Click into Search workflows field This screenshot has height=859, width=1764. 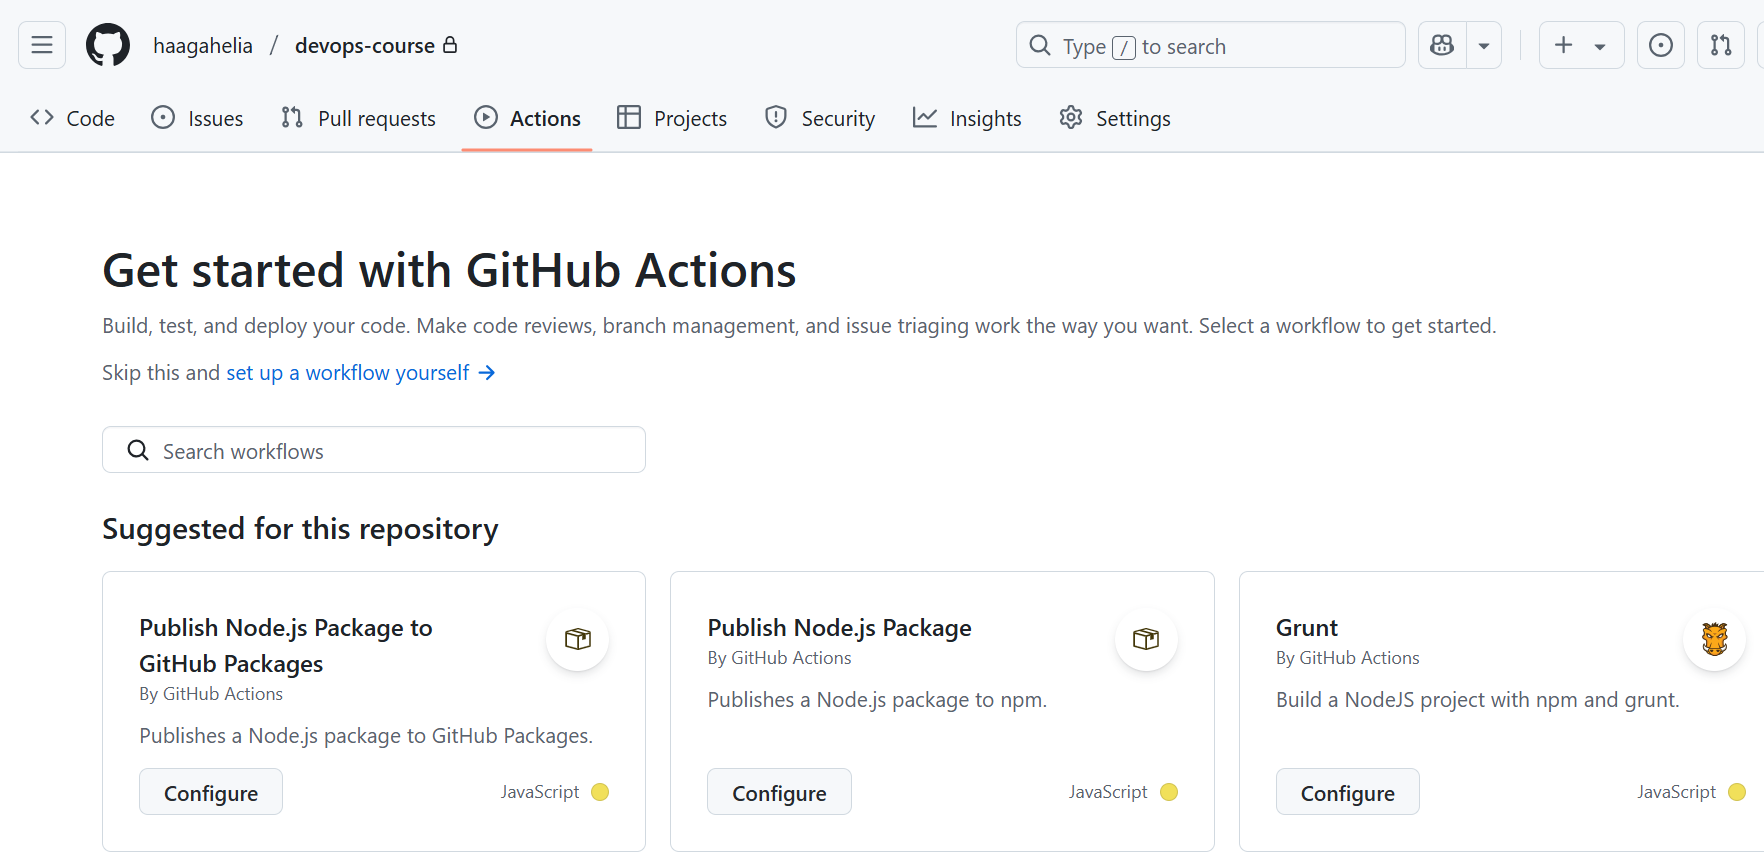(374, 450)
